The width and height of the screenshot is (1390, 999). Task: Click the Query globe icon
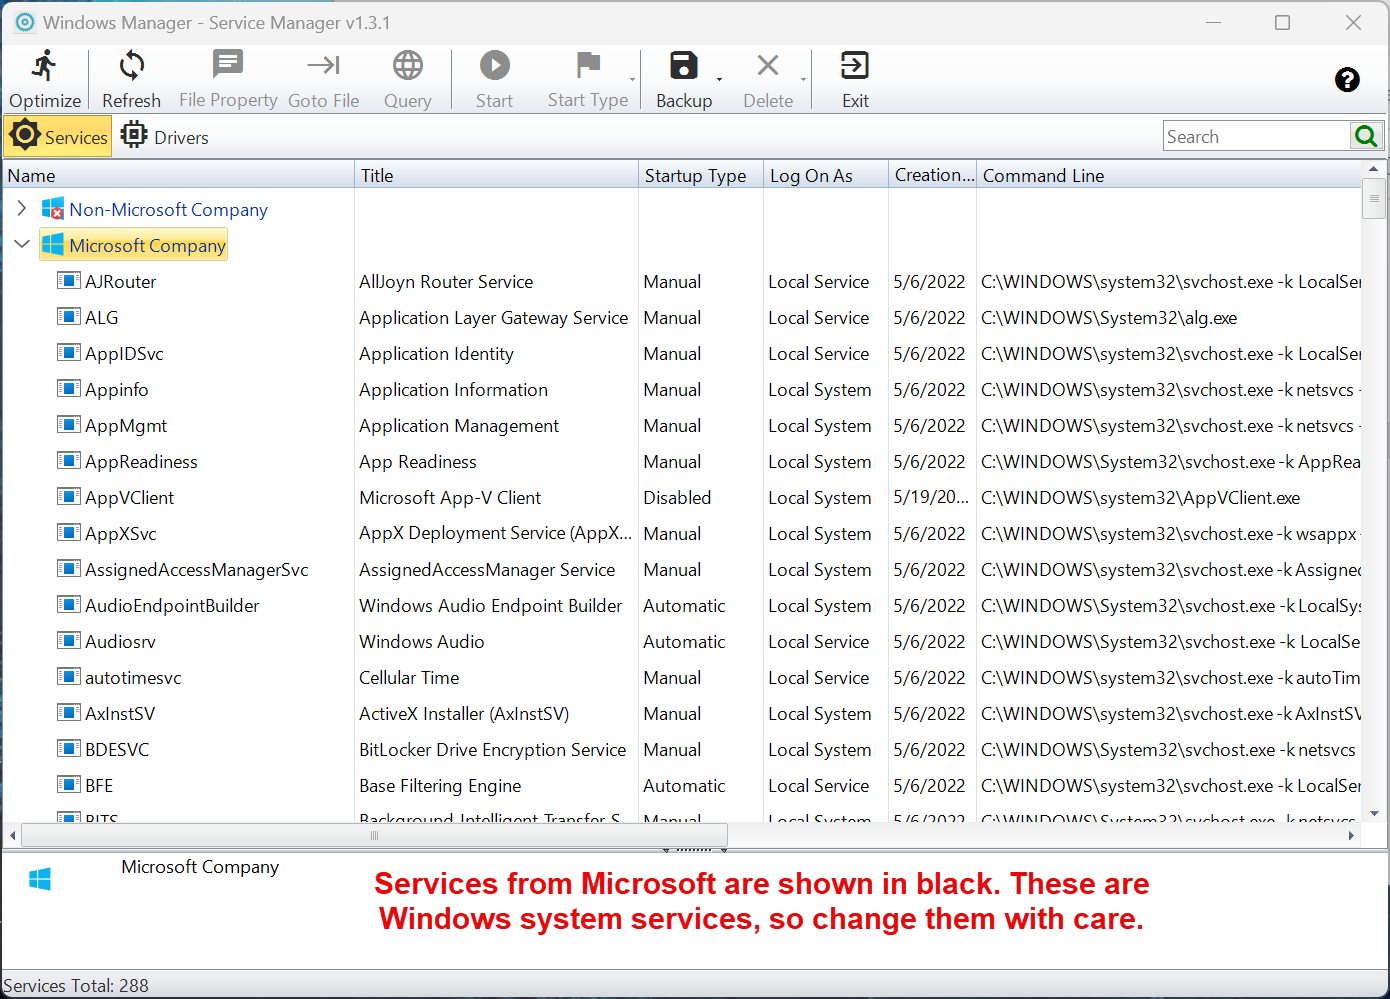point(408,66)
